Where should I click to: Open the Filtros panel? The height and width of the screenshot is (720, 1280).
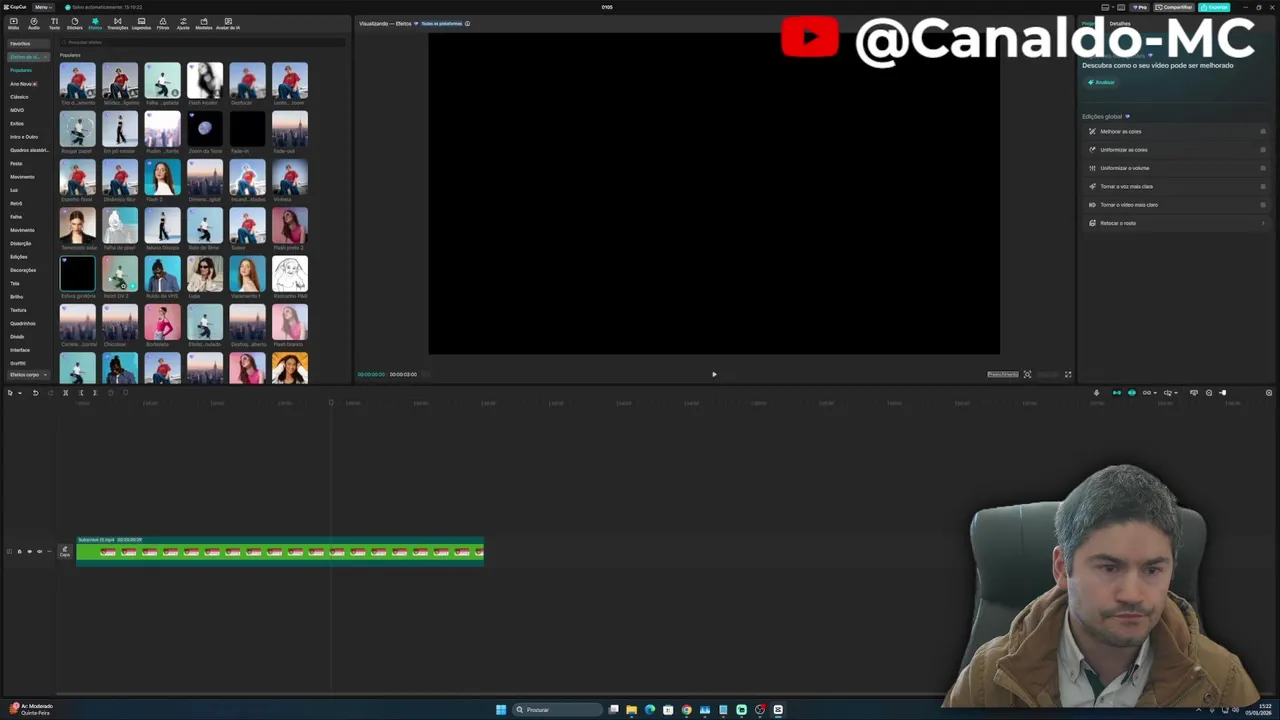(163, 23)
